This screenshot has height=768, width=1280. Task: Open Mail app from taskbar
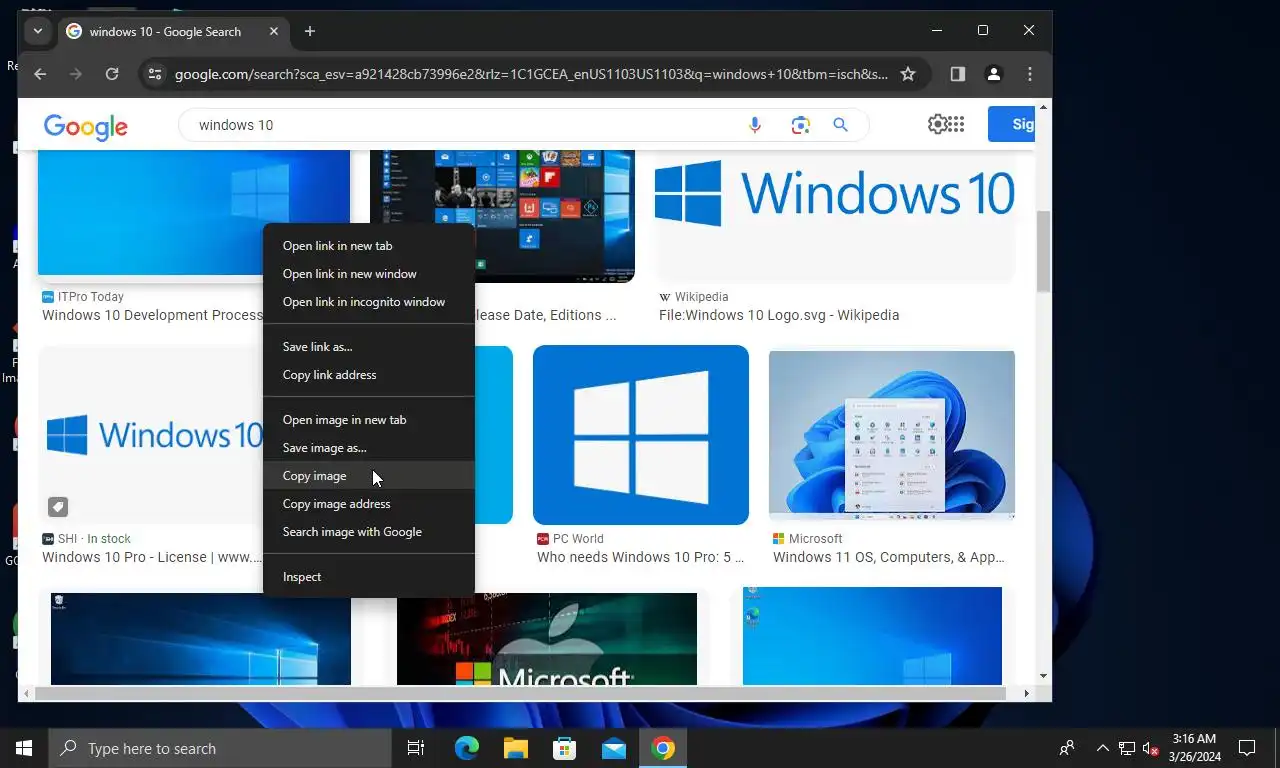pos(614,748)
